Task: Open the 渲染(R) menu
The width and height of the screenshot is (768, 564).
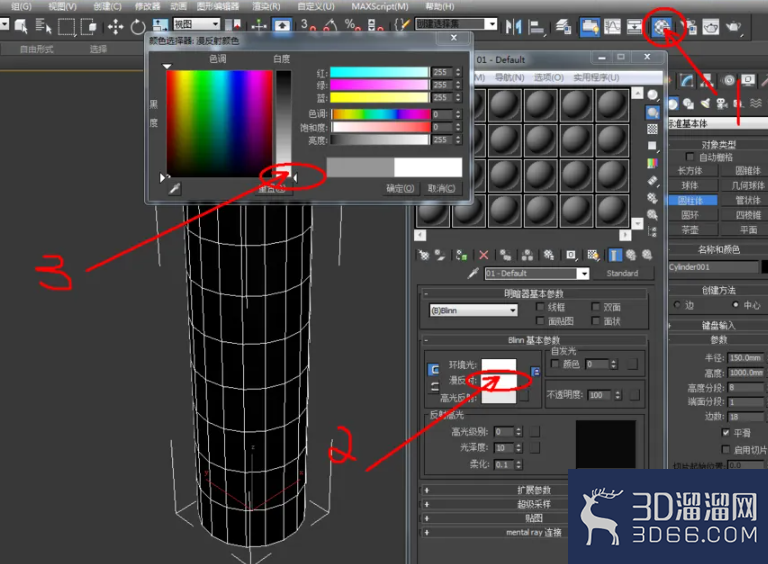Action: pyautogui.click(x=266, y=6)
